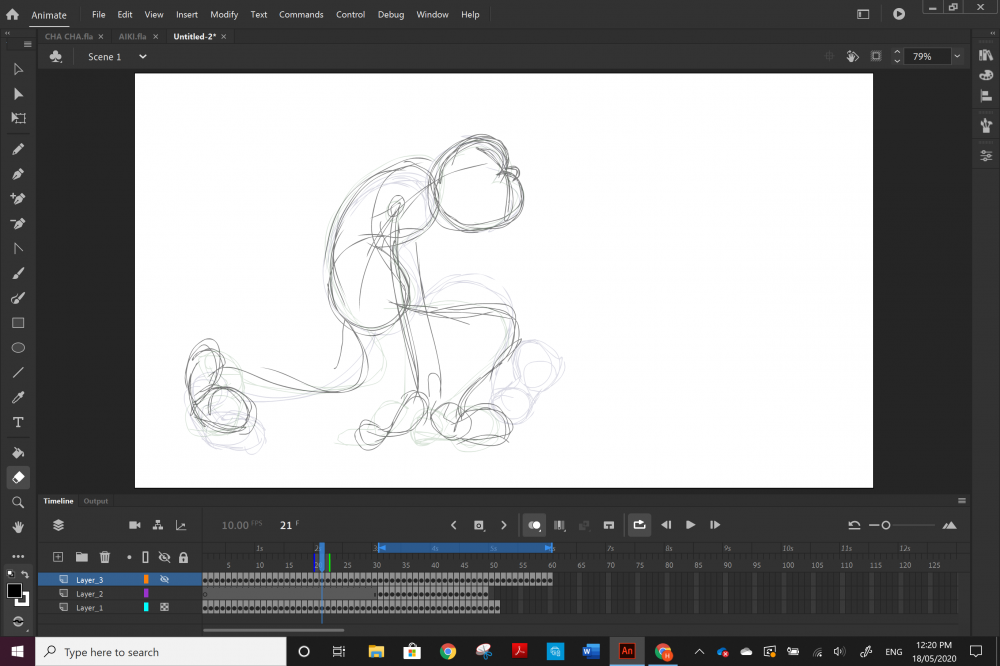Click the New Layer icon
This screenshot has width=1000, height=666.
[x=58, y=557]
